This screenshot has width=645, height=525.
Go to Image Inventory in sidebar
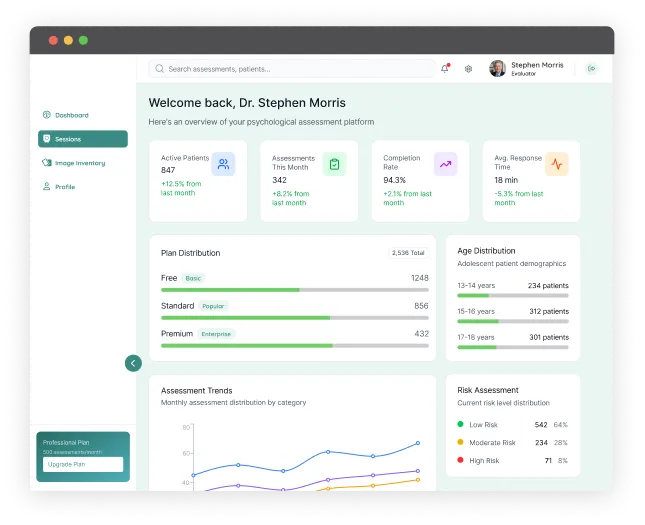79,163
